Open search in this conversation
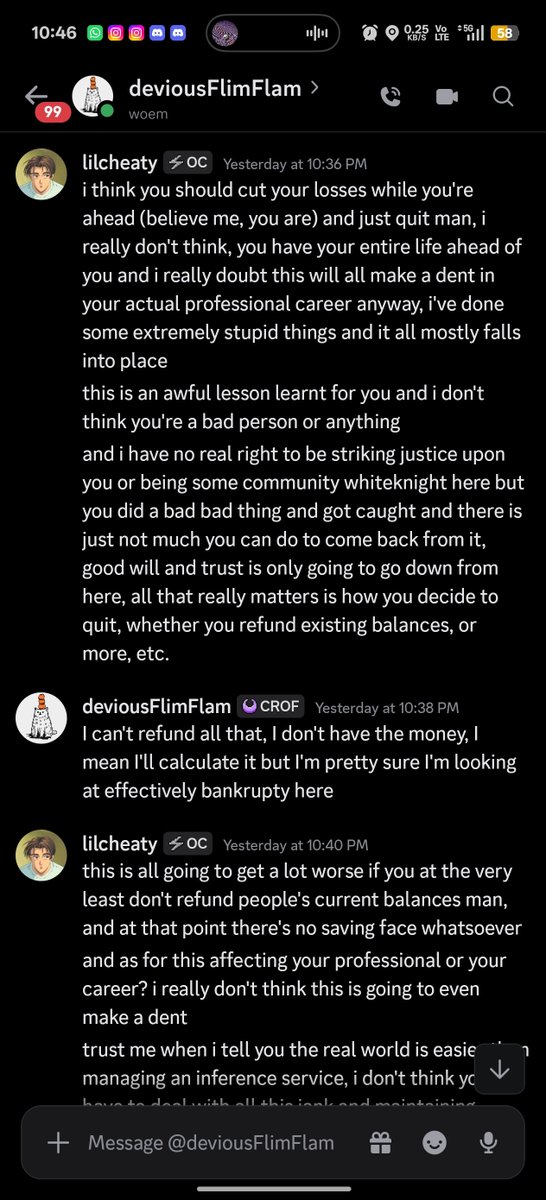546x1200 pixels. [x=503, y=96]
